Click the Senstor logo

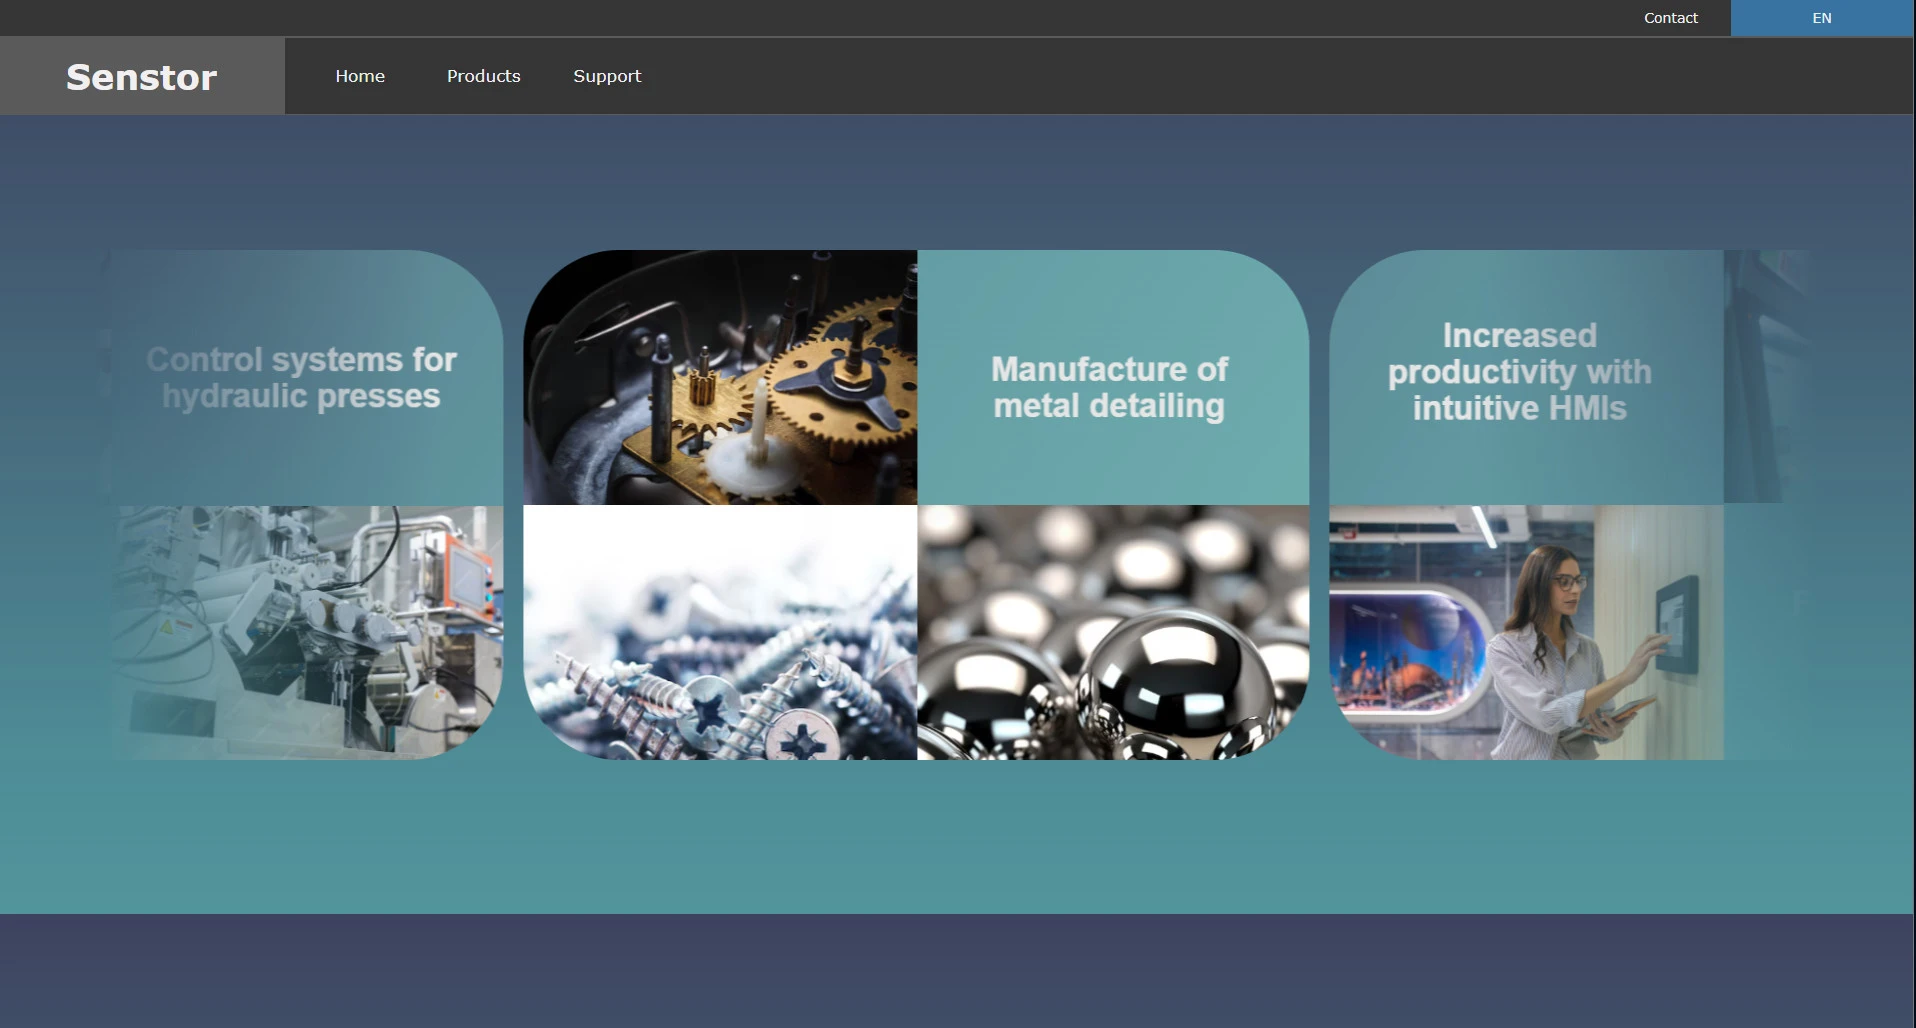click(141, 77)
